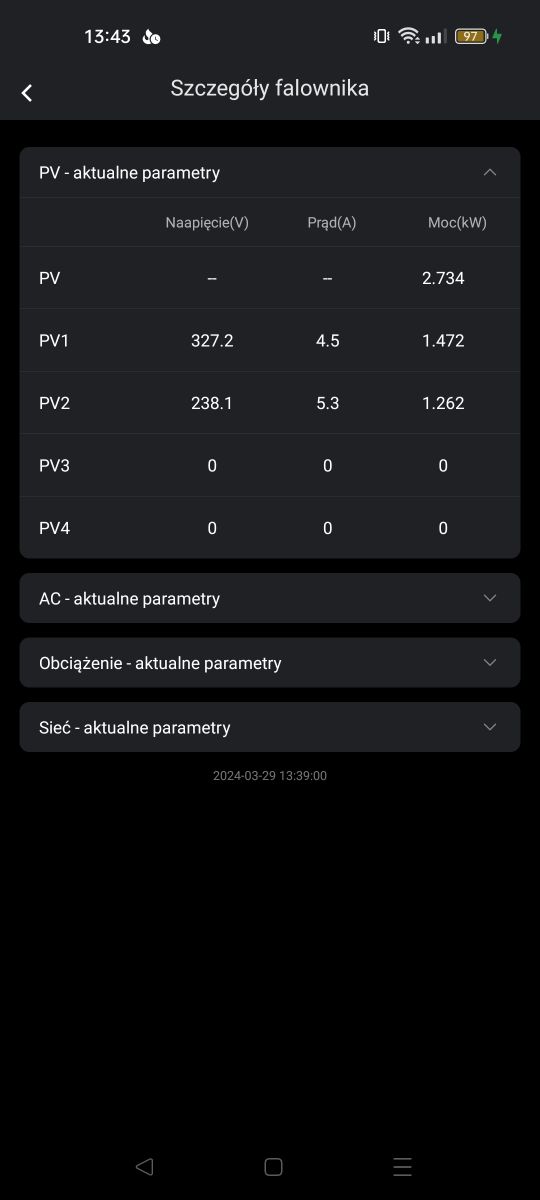Tap the timestamp 2024-03-29 13:39:00
The image size is (540, 1200).
(270, 776)
